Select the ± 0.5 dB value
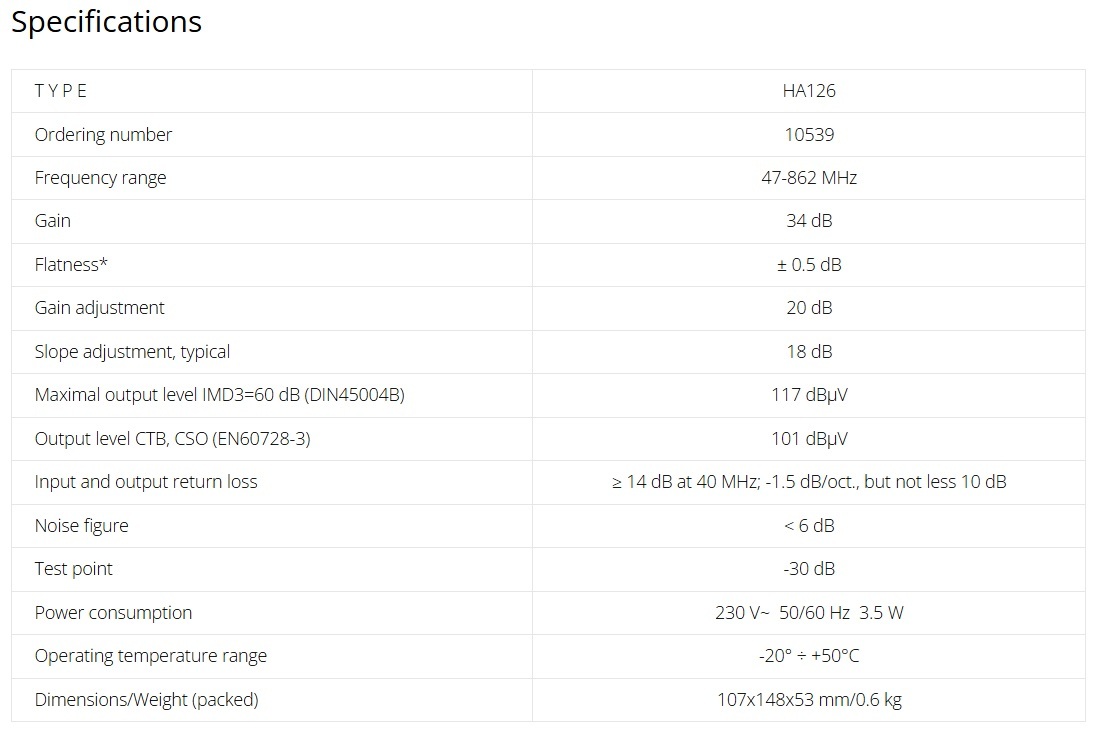Screen dimensions: 1101x736 pyautogui.click(x=809, y=265)
